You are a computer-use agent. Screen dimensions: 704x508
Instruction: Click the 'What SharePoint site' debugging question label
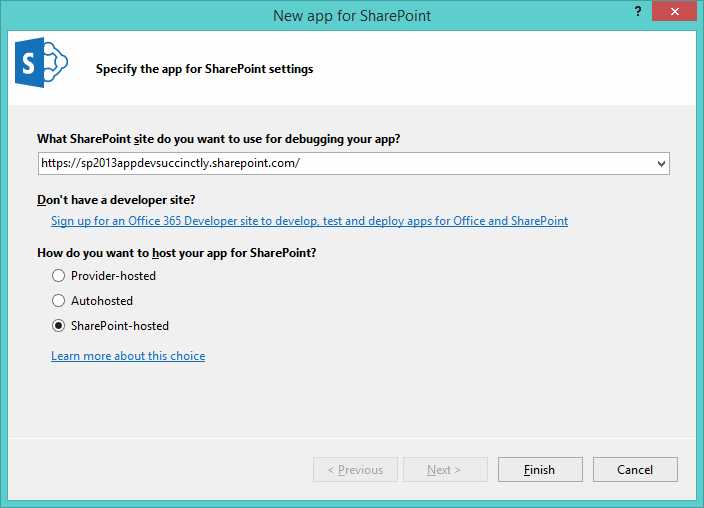(219, 139)
